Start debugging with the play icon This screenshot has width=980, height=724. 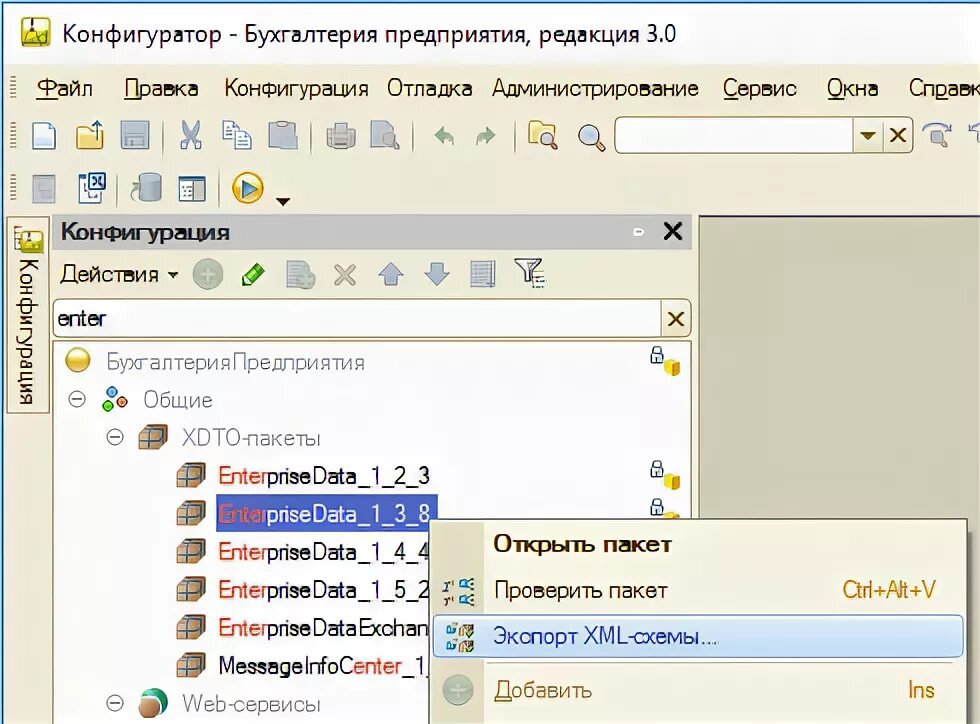(x=248, y=188)
